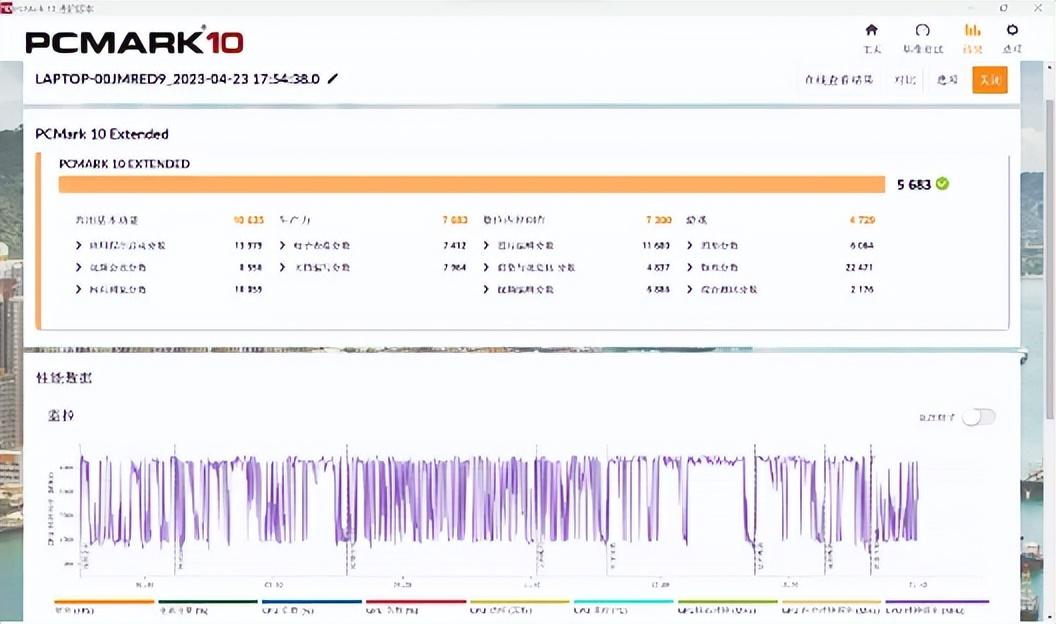Screen dimensions: 1056x624
Task: Click the overall score 5 683
Action: [913, 184]
